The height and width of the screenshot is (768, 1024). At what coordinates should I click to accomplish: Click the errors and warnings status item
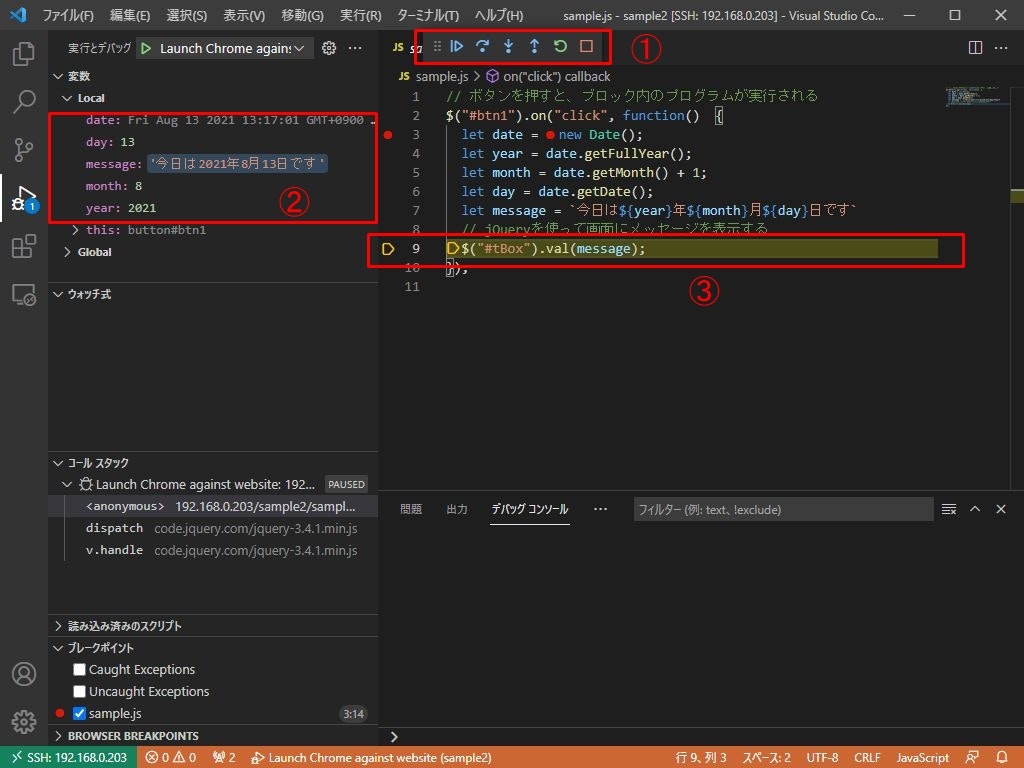tap(171, 758)
